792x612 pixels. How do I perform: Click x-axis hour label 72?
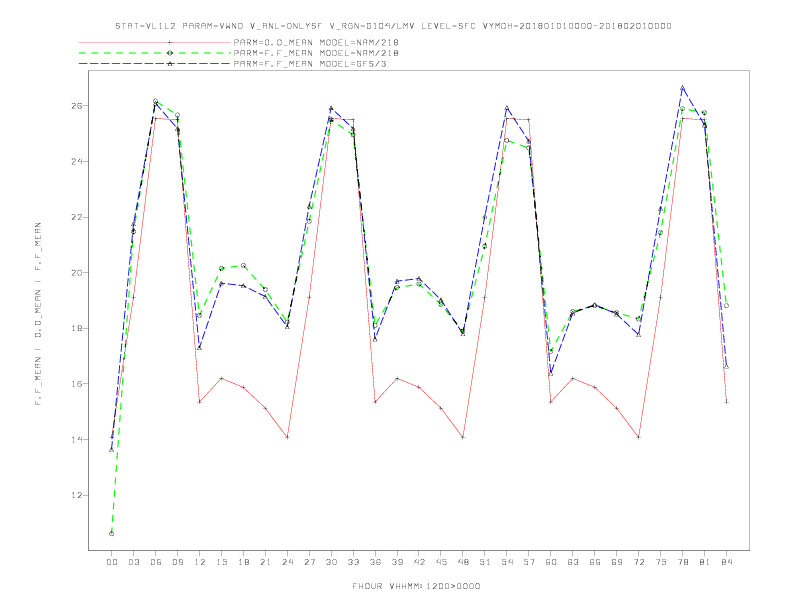tap(639, 562)
